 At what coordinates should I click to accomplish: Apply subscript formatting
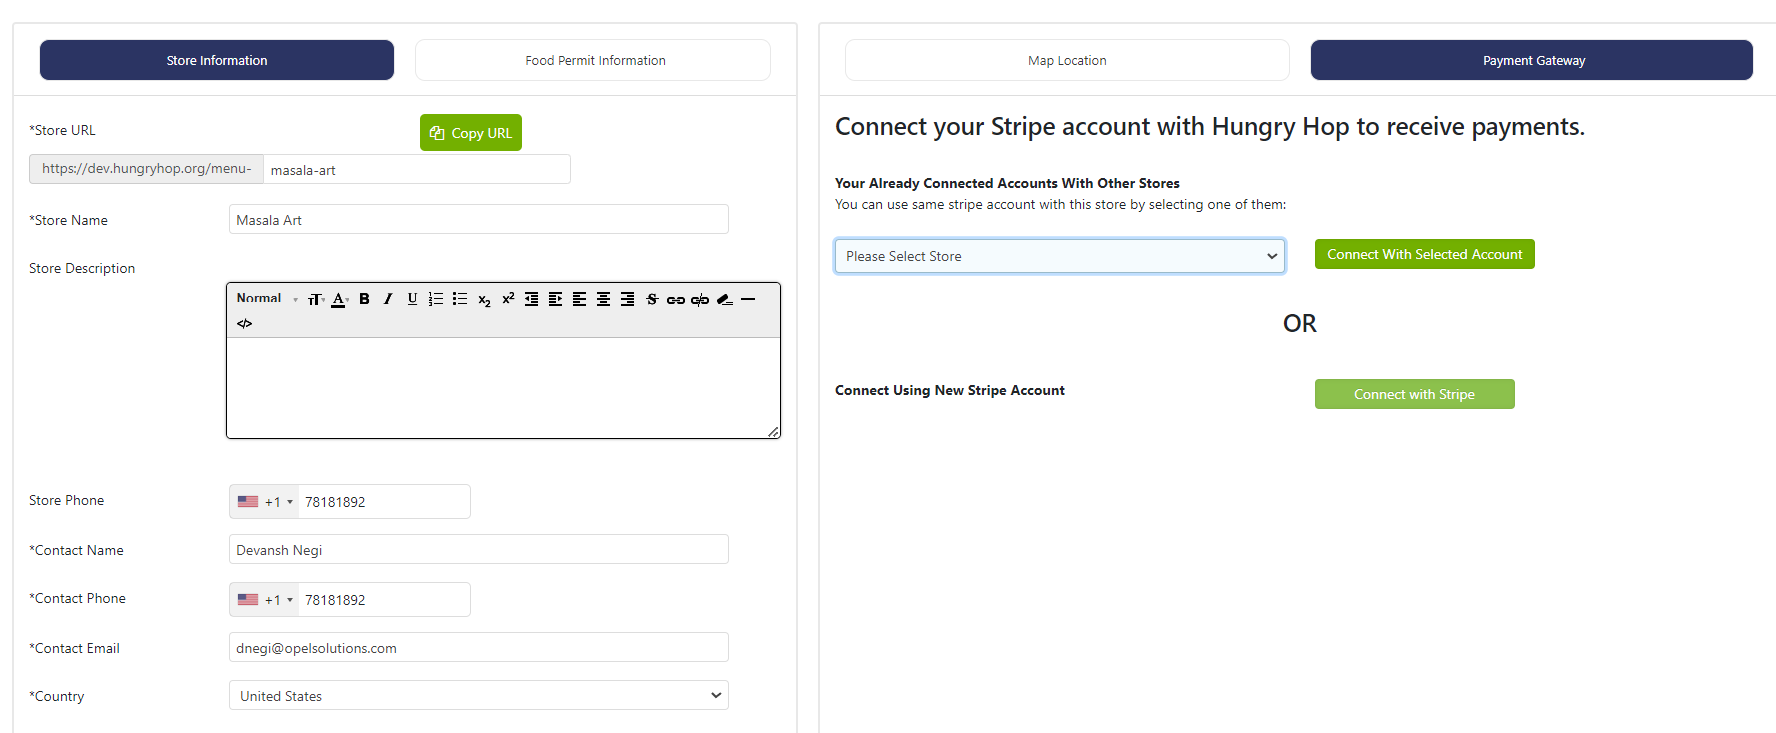(484, 300)
